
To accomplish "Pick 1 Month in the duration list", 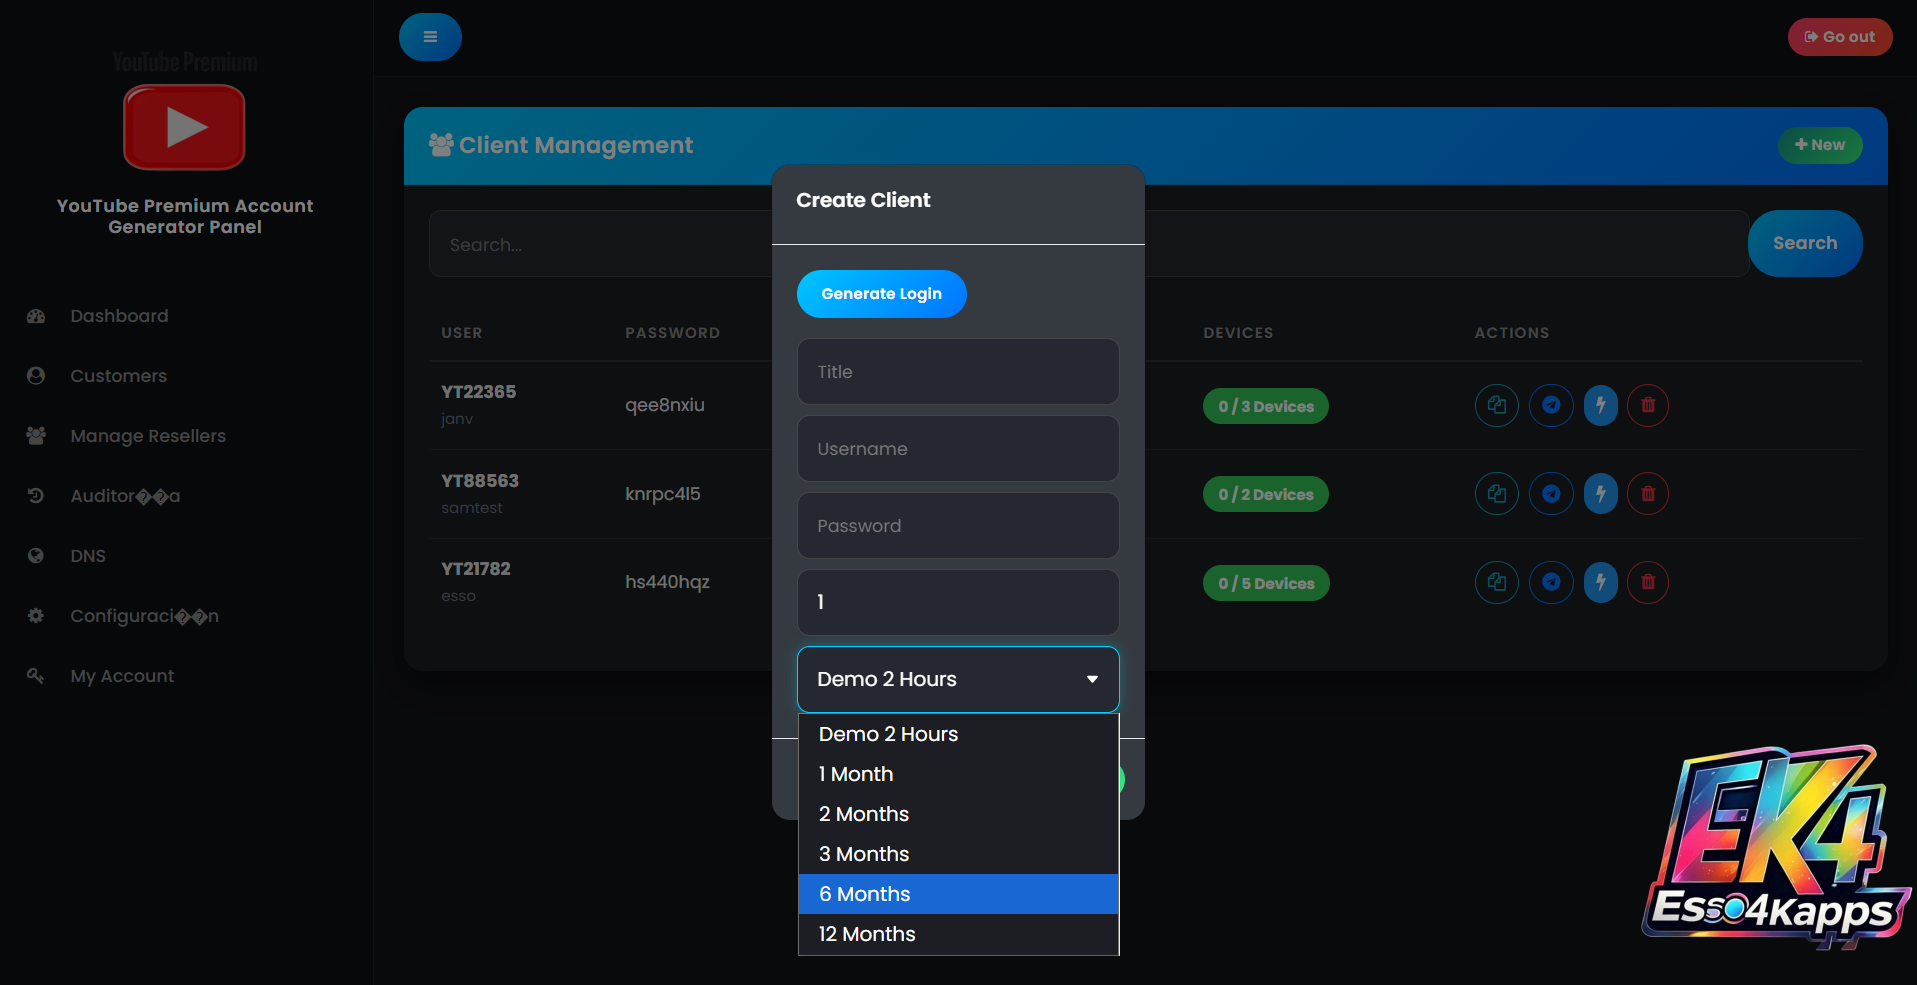I will (x=957, y=774).
